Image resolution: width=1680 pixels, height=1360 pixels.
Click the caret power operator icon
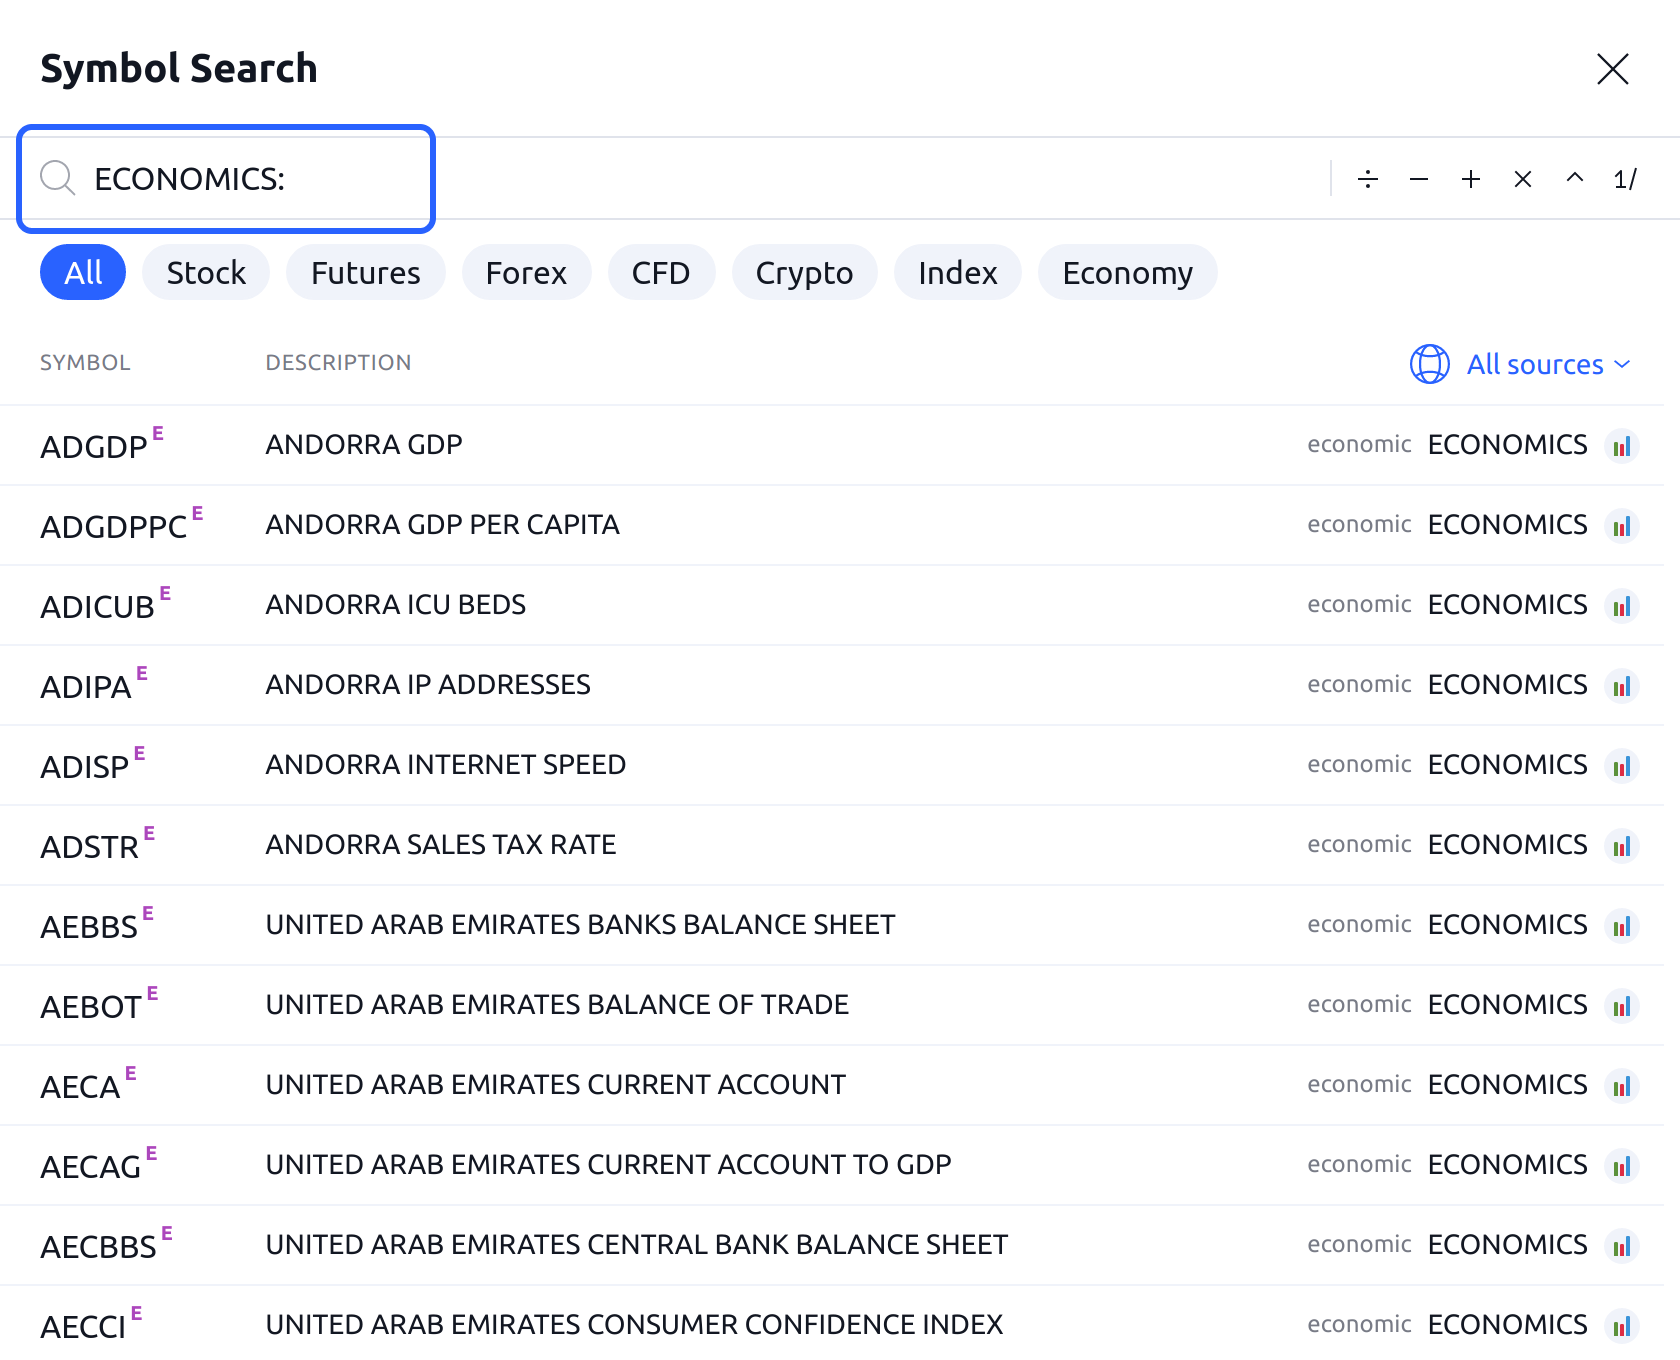point(1574,178)
